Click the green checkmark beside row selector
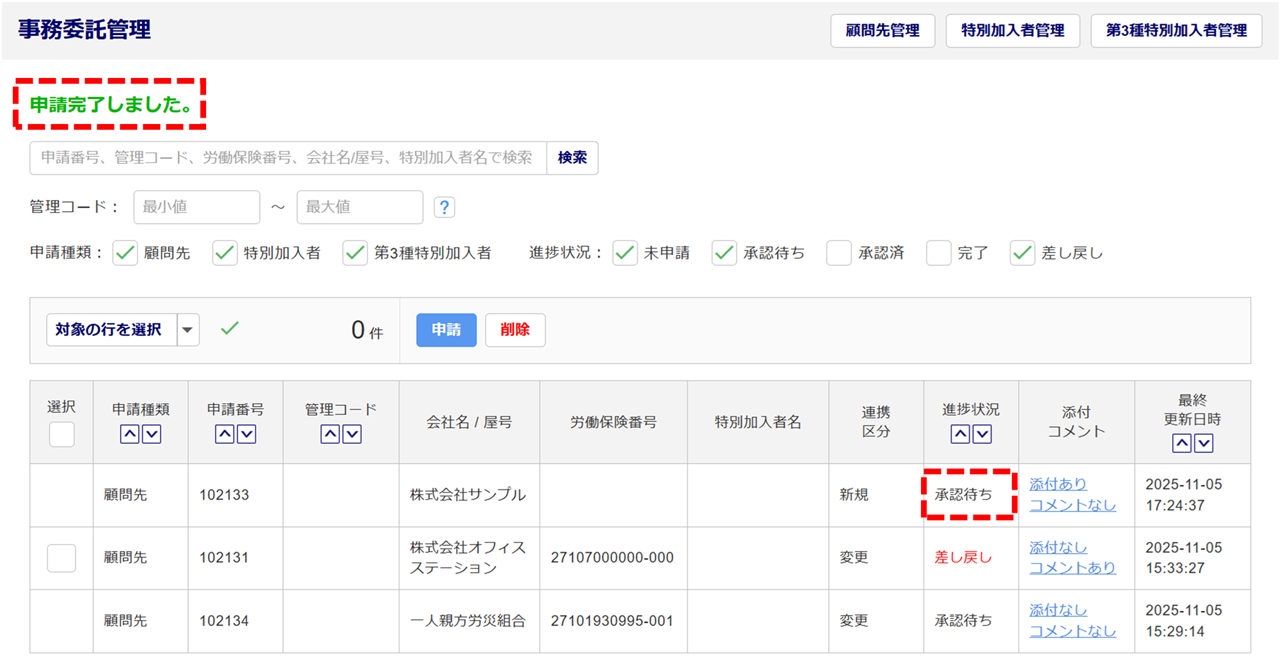1280x661 pixels. click(230, 329)
